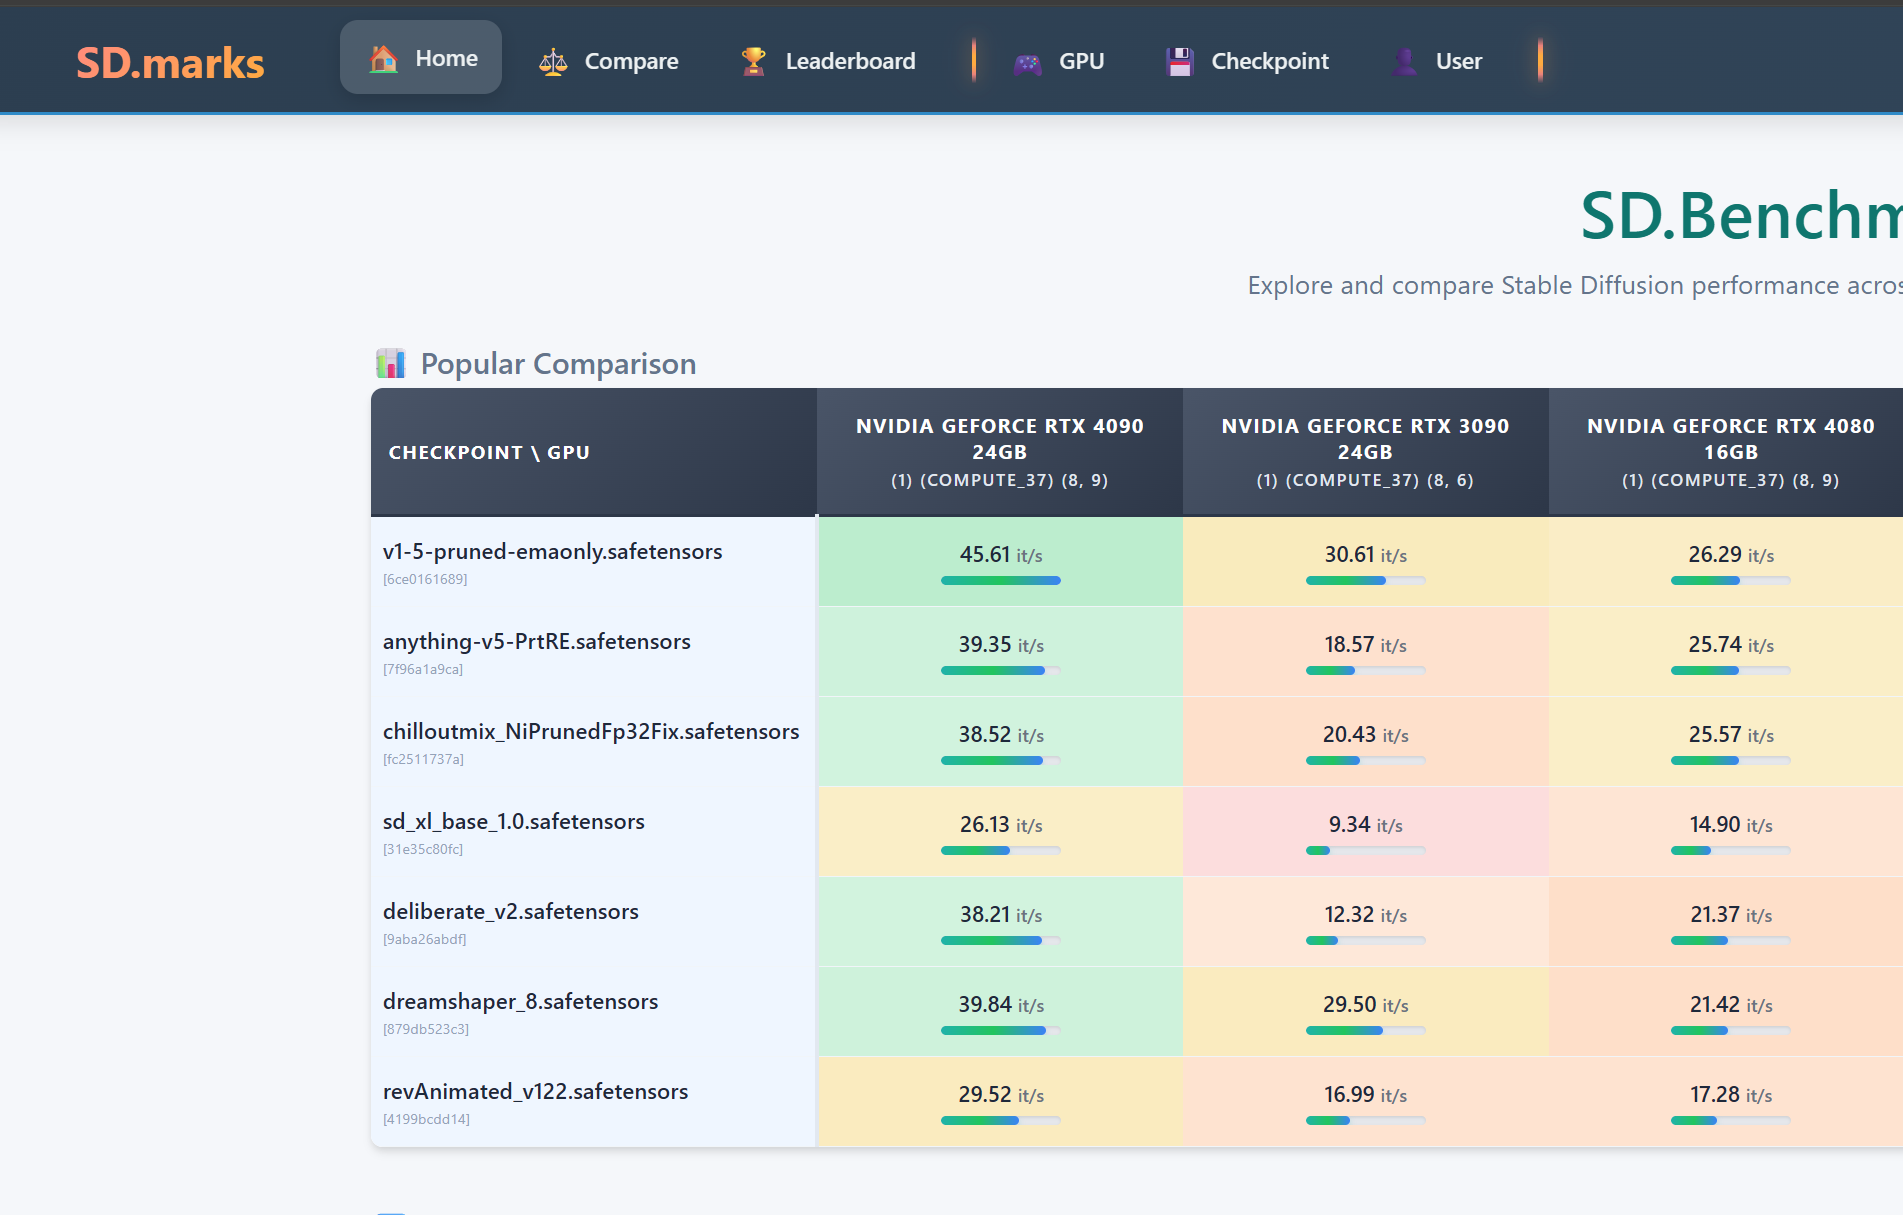
Task: Click the 26.13 it/s cell
Action: (1000, 831)
